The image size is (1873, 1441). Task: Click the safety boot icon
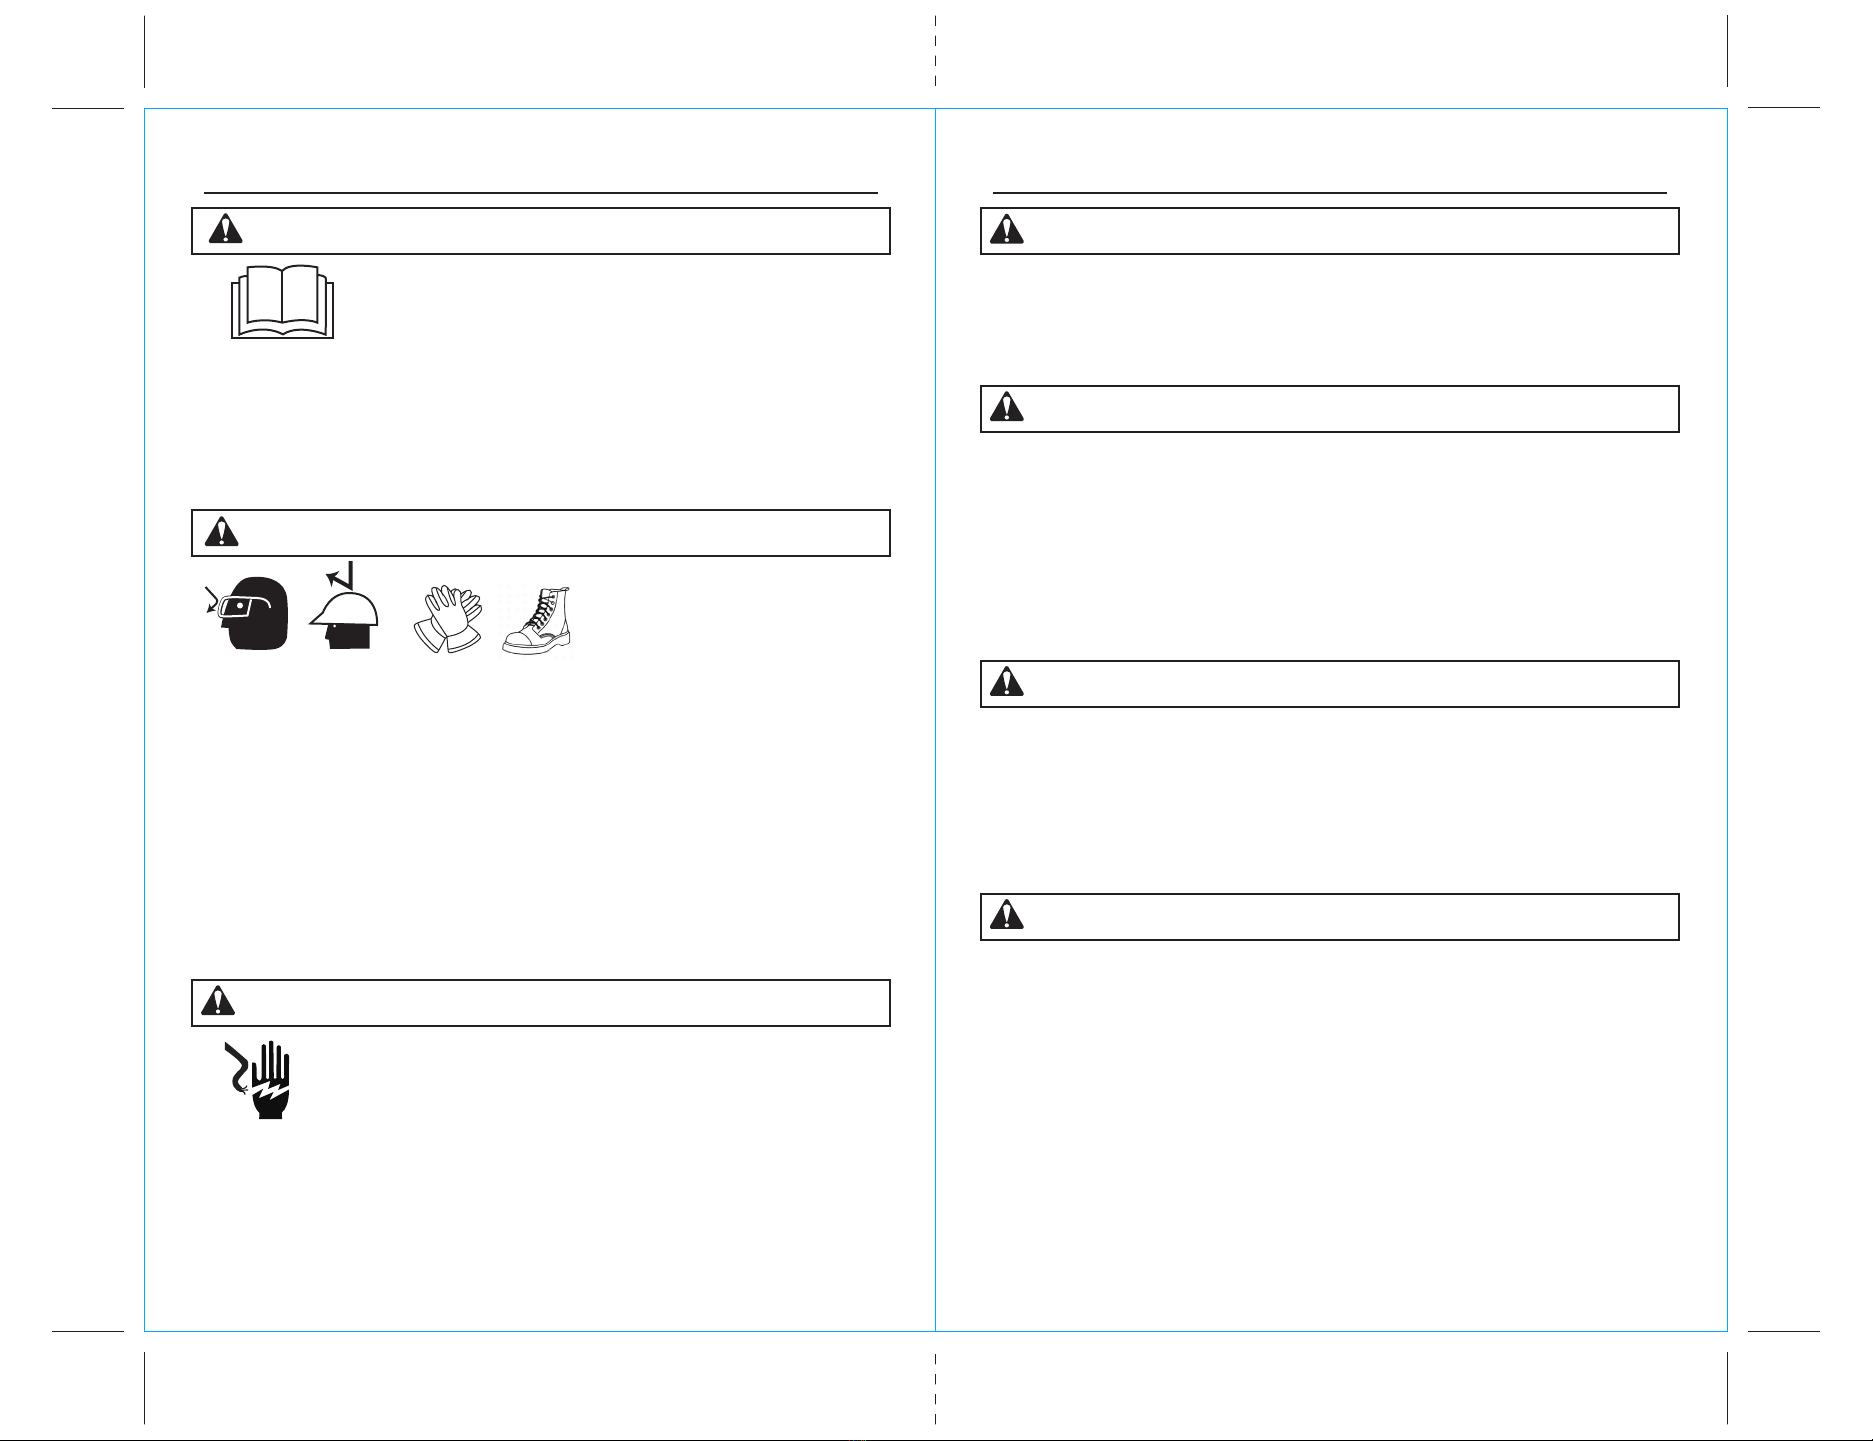(x=538, y=620)
